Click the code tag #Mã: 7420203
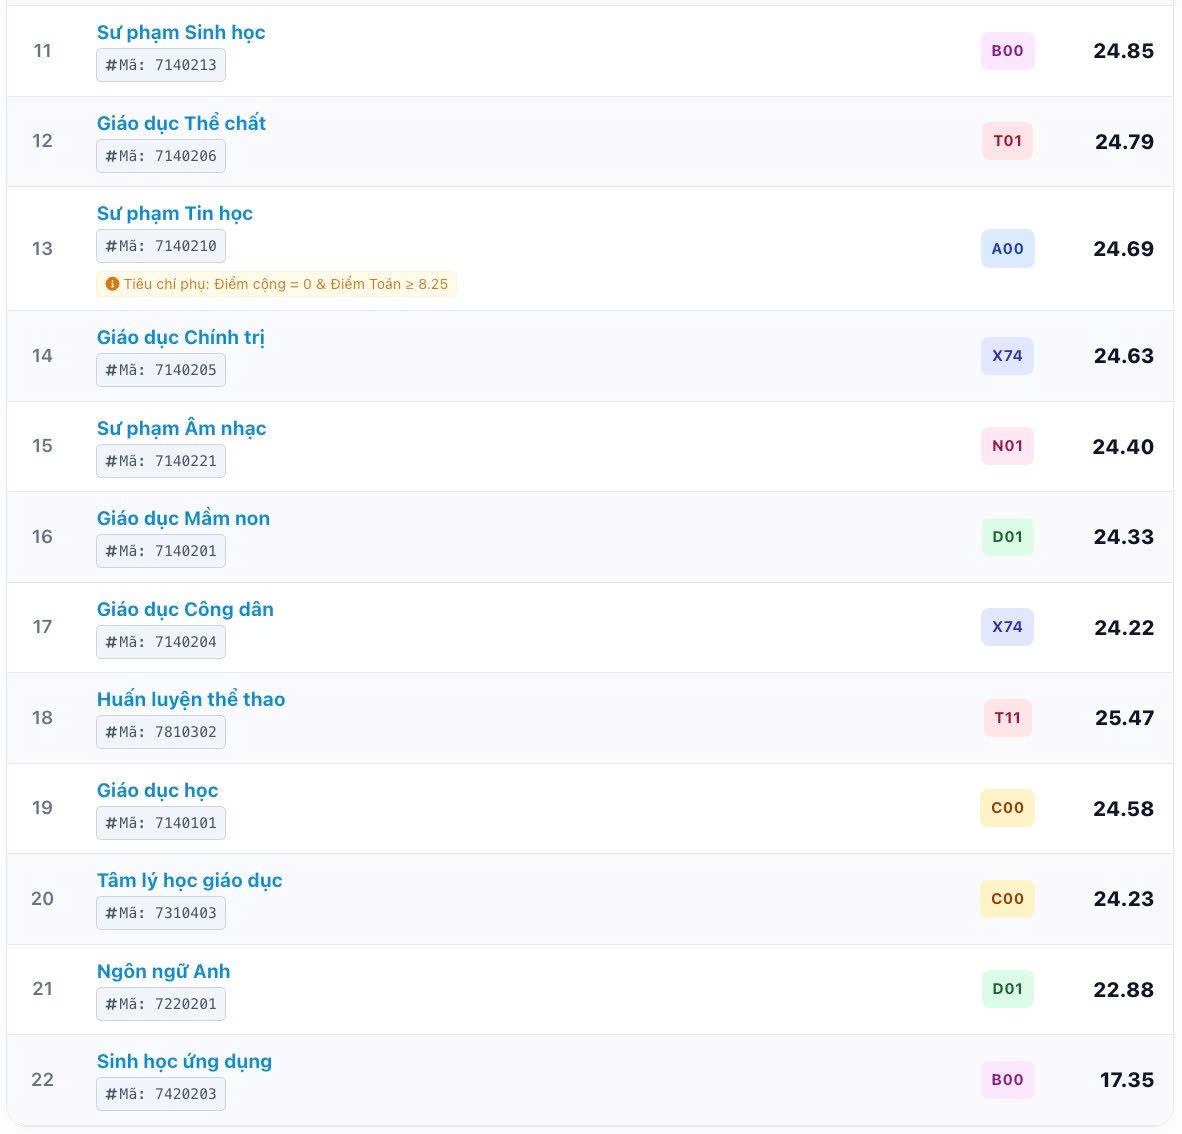Image resolution: width=1182 pixels, height=1134 pixels. click(161, 1094)
